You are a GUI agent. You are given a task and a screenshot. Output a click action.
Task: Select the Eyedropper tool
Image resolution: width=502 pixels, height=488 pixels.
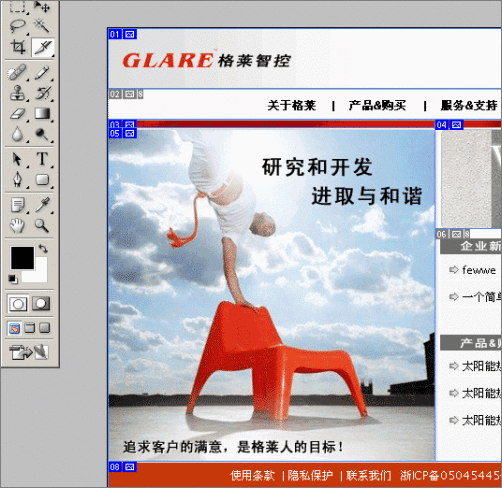pyautogui.click(x=42, y=205)
